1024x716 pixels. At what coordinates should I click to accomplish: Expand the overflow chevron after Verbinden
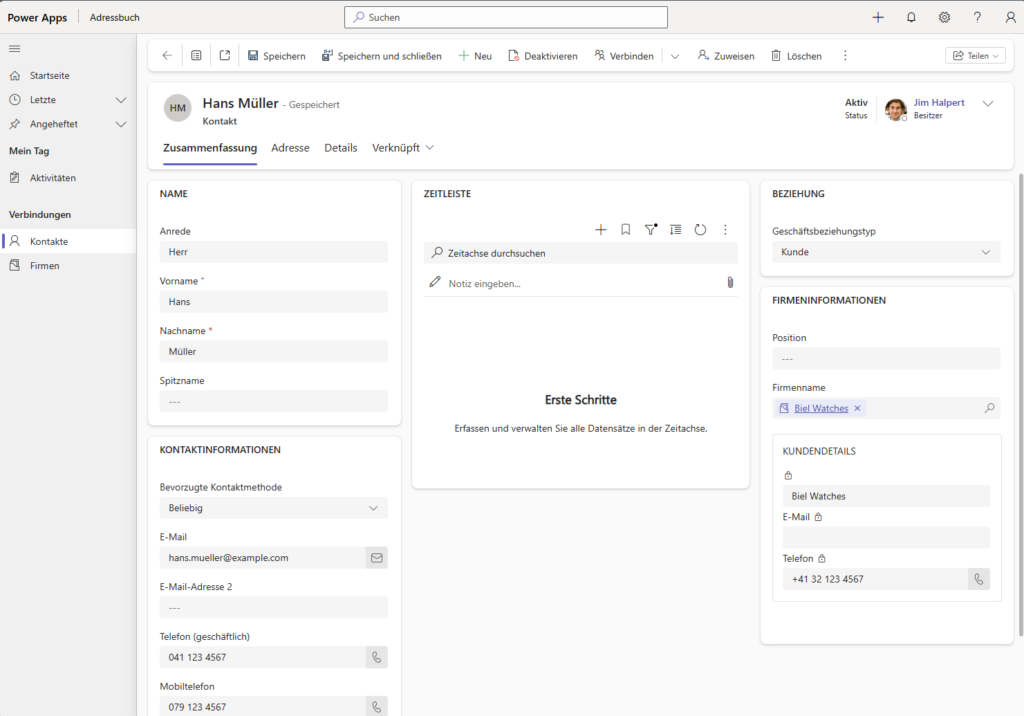pyautogui.click(x=674, y=55)
